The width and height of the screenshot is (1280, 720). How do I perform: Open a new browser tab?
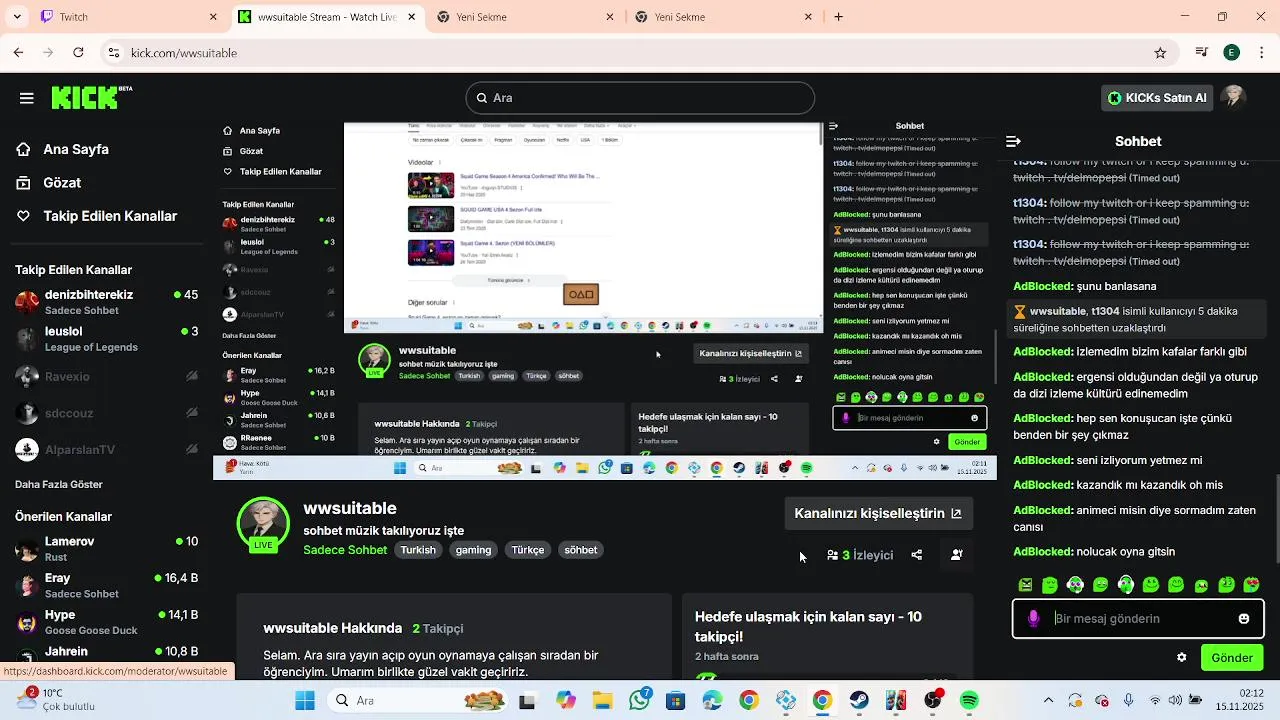coord(838,17)
